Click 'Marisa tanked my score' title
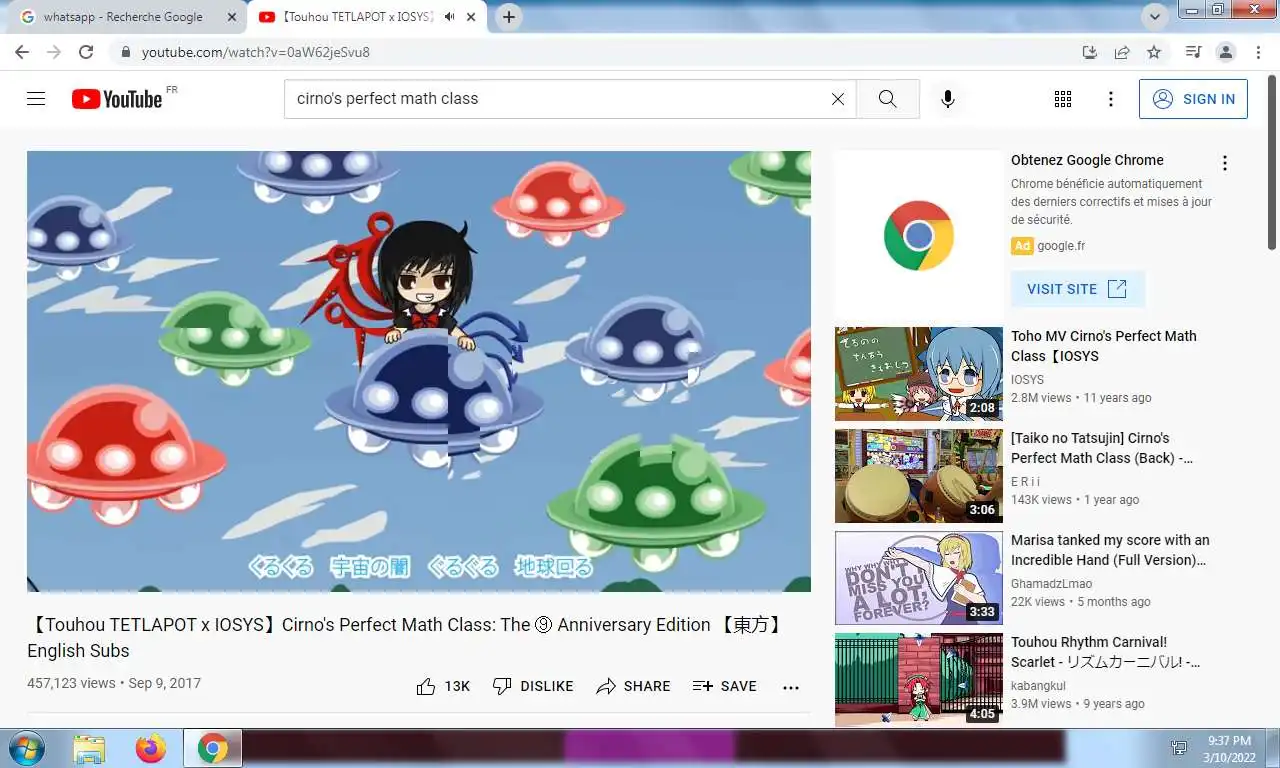 pos(1110,550)
